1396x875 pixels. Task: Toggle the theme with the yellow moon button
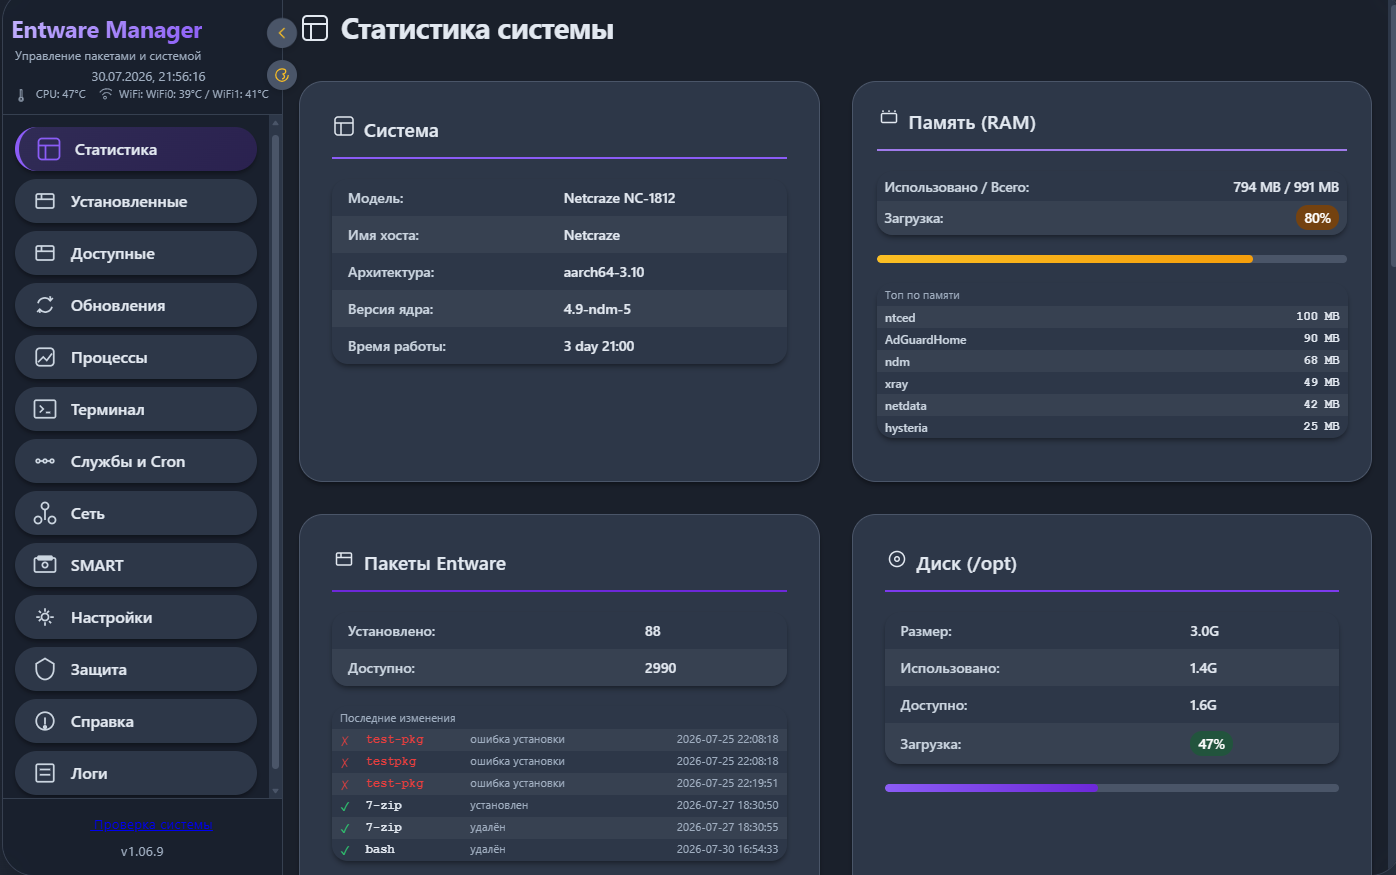(282, 75)
